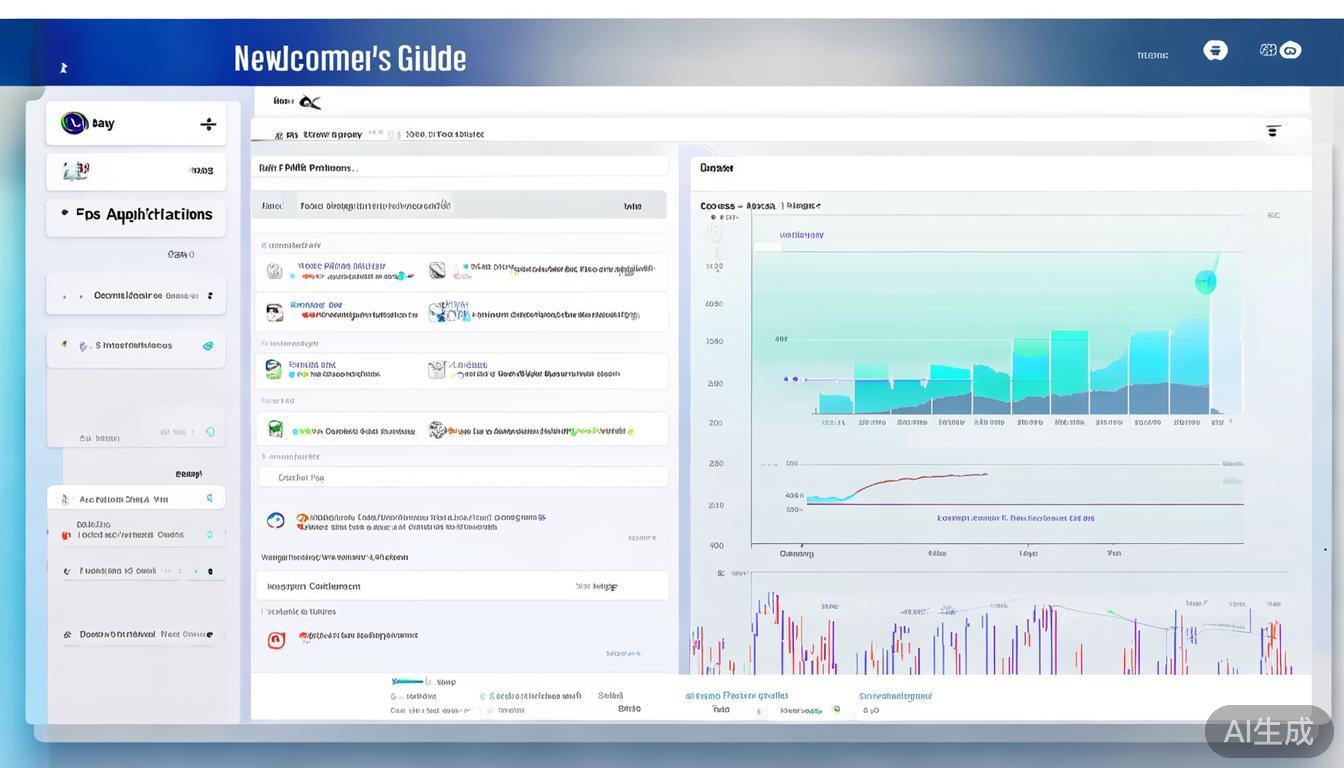The height and width of the screenshot is (768, 1344).
Task: Click the scissors-like icon at panel top
Action: [310, 102]
